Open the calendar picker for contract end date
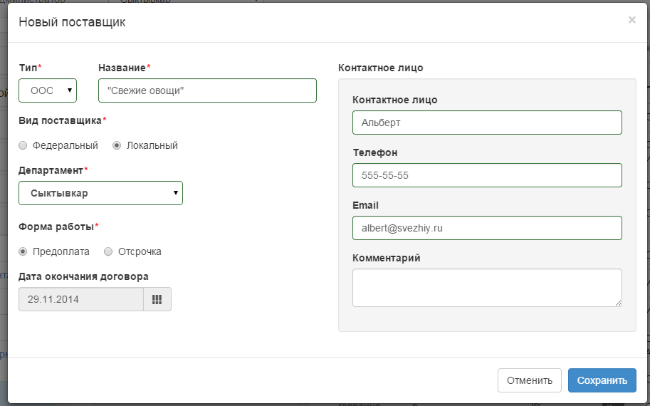 [157, 299]
